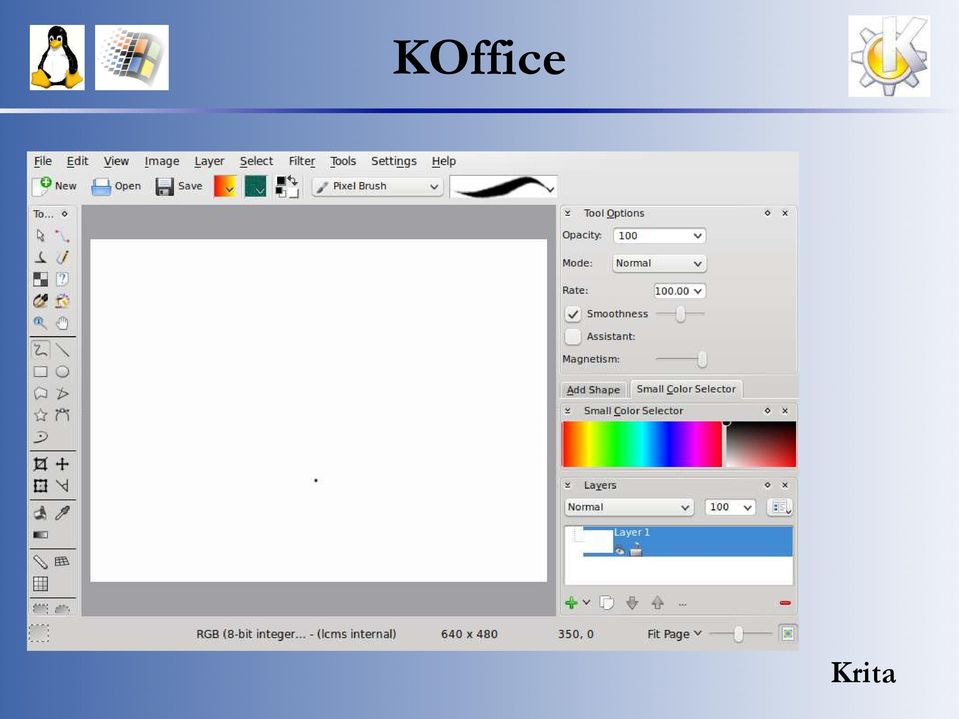Swap foreground and background colors
This screenshot has width=959, height=719.
[x=293, y=179]
